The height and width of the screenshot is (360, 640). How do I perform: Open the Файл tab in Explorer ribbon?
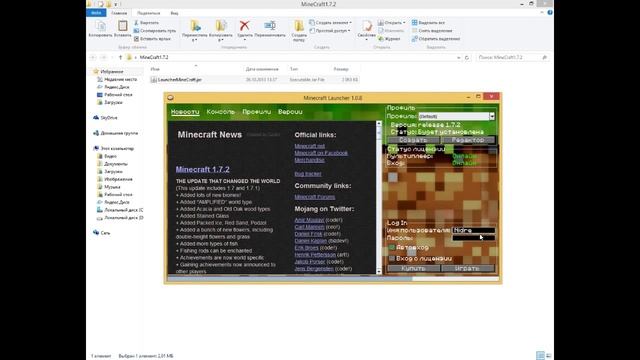coord(96,13)
